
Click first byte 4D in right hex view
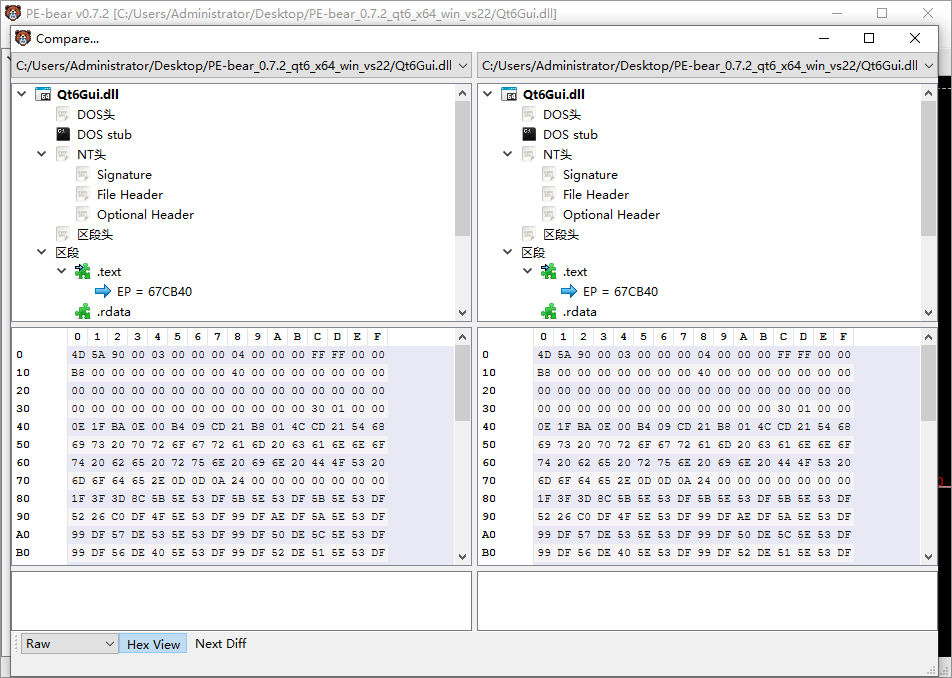coord(543,354)
